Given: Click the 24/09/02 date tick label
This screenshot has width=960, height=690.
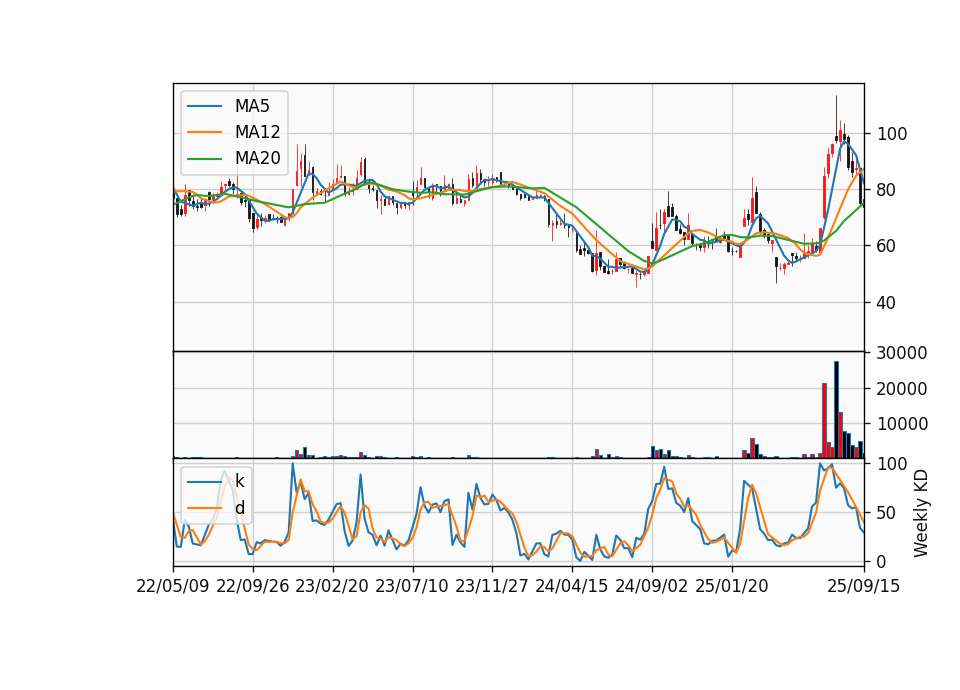Looking at the screenshot, I should click(651, 586).
